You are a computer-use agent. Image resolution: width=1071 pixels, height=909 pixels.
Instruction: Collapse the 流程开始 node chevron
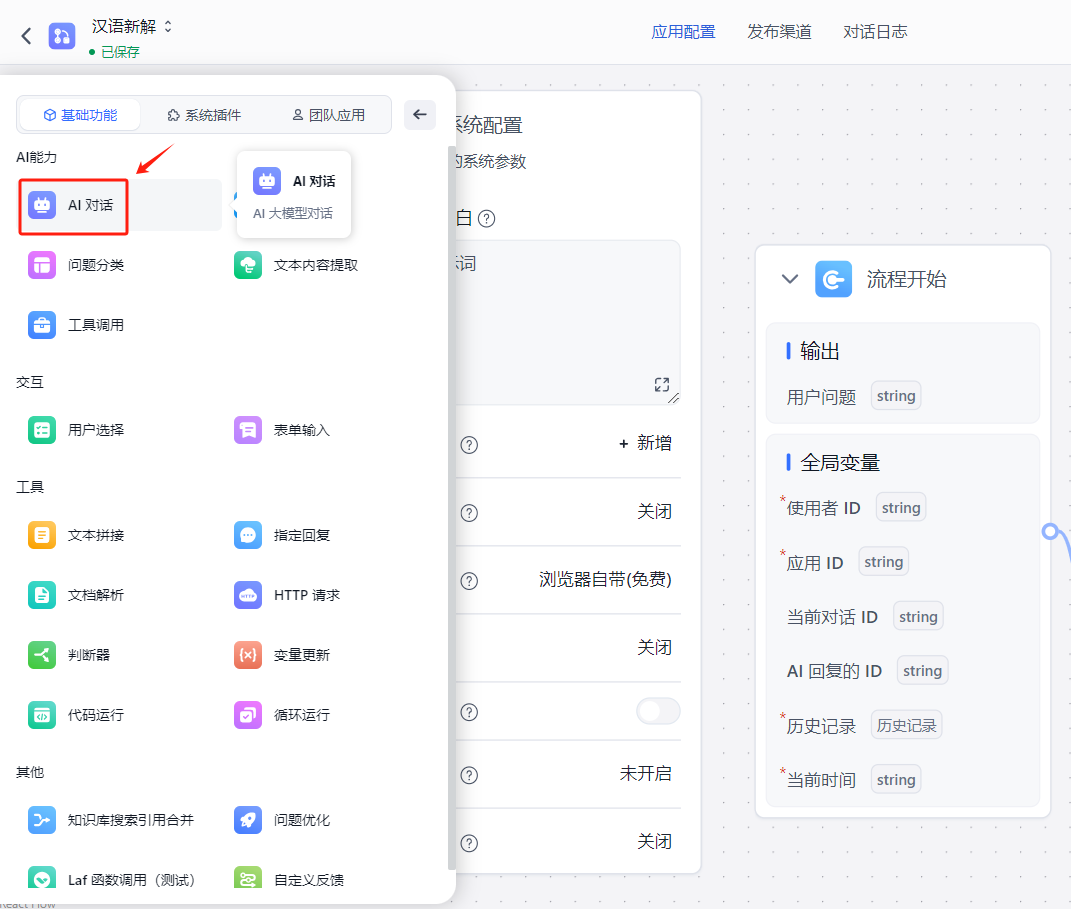pyautogui.click(x=790, y=279)
